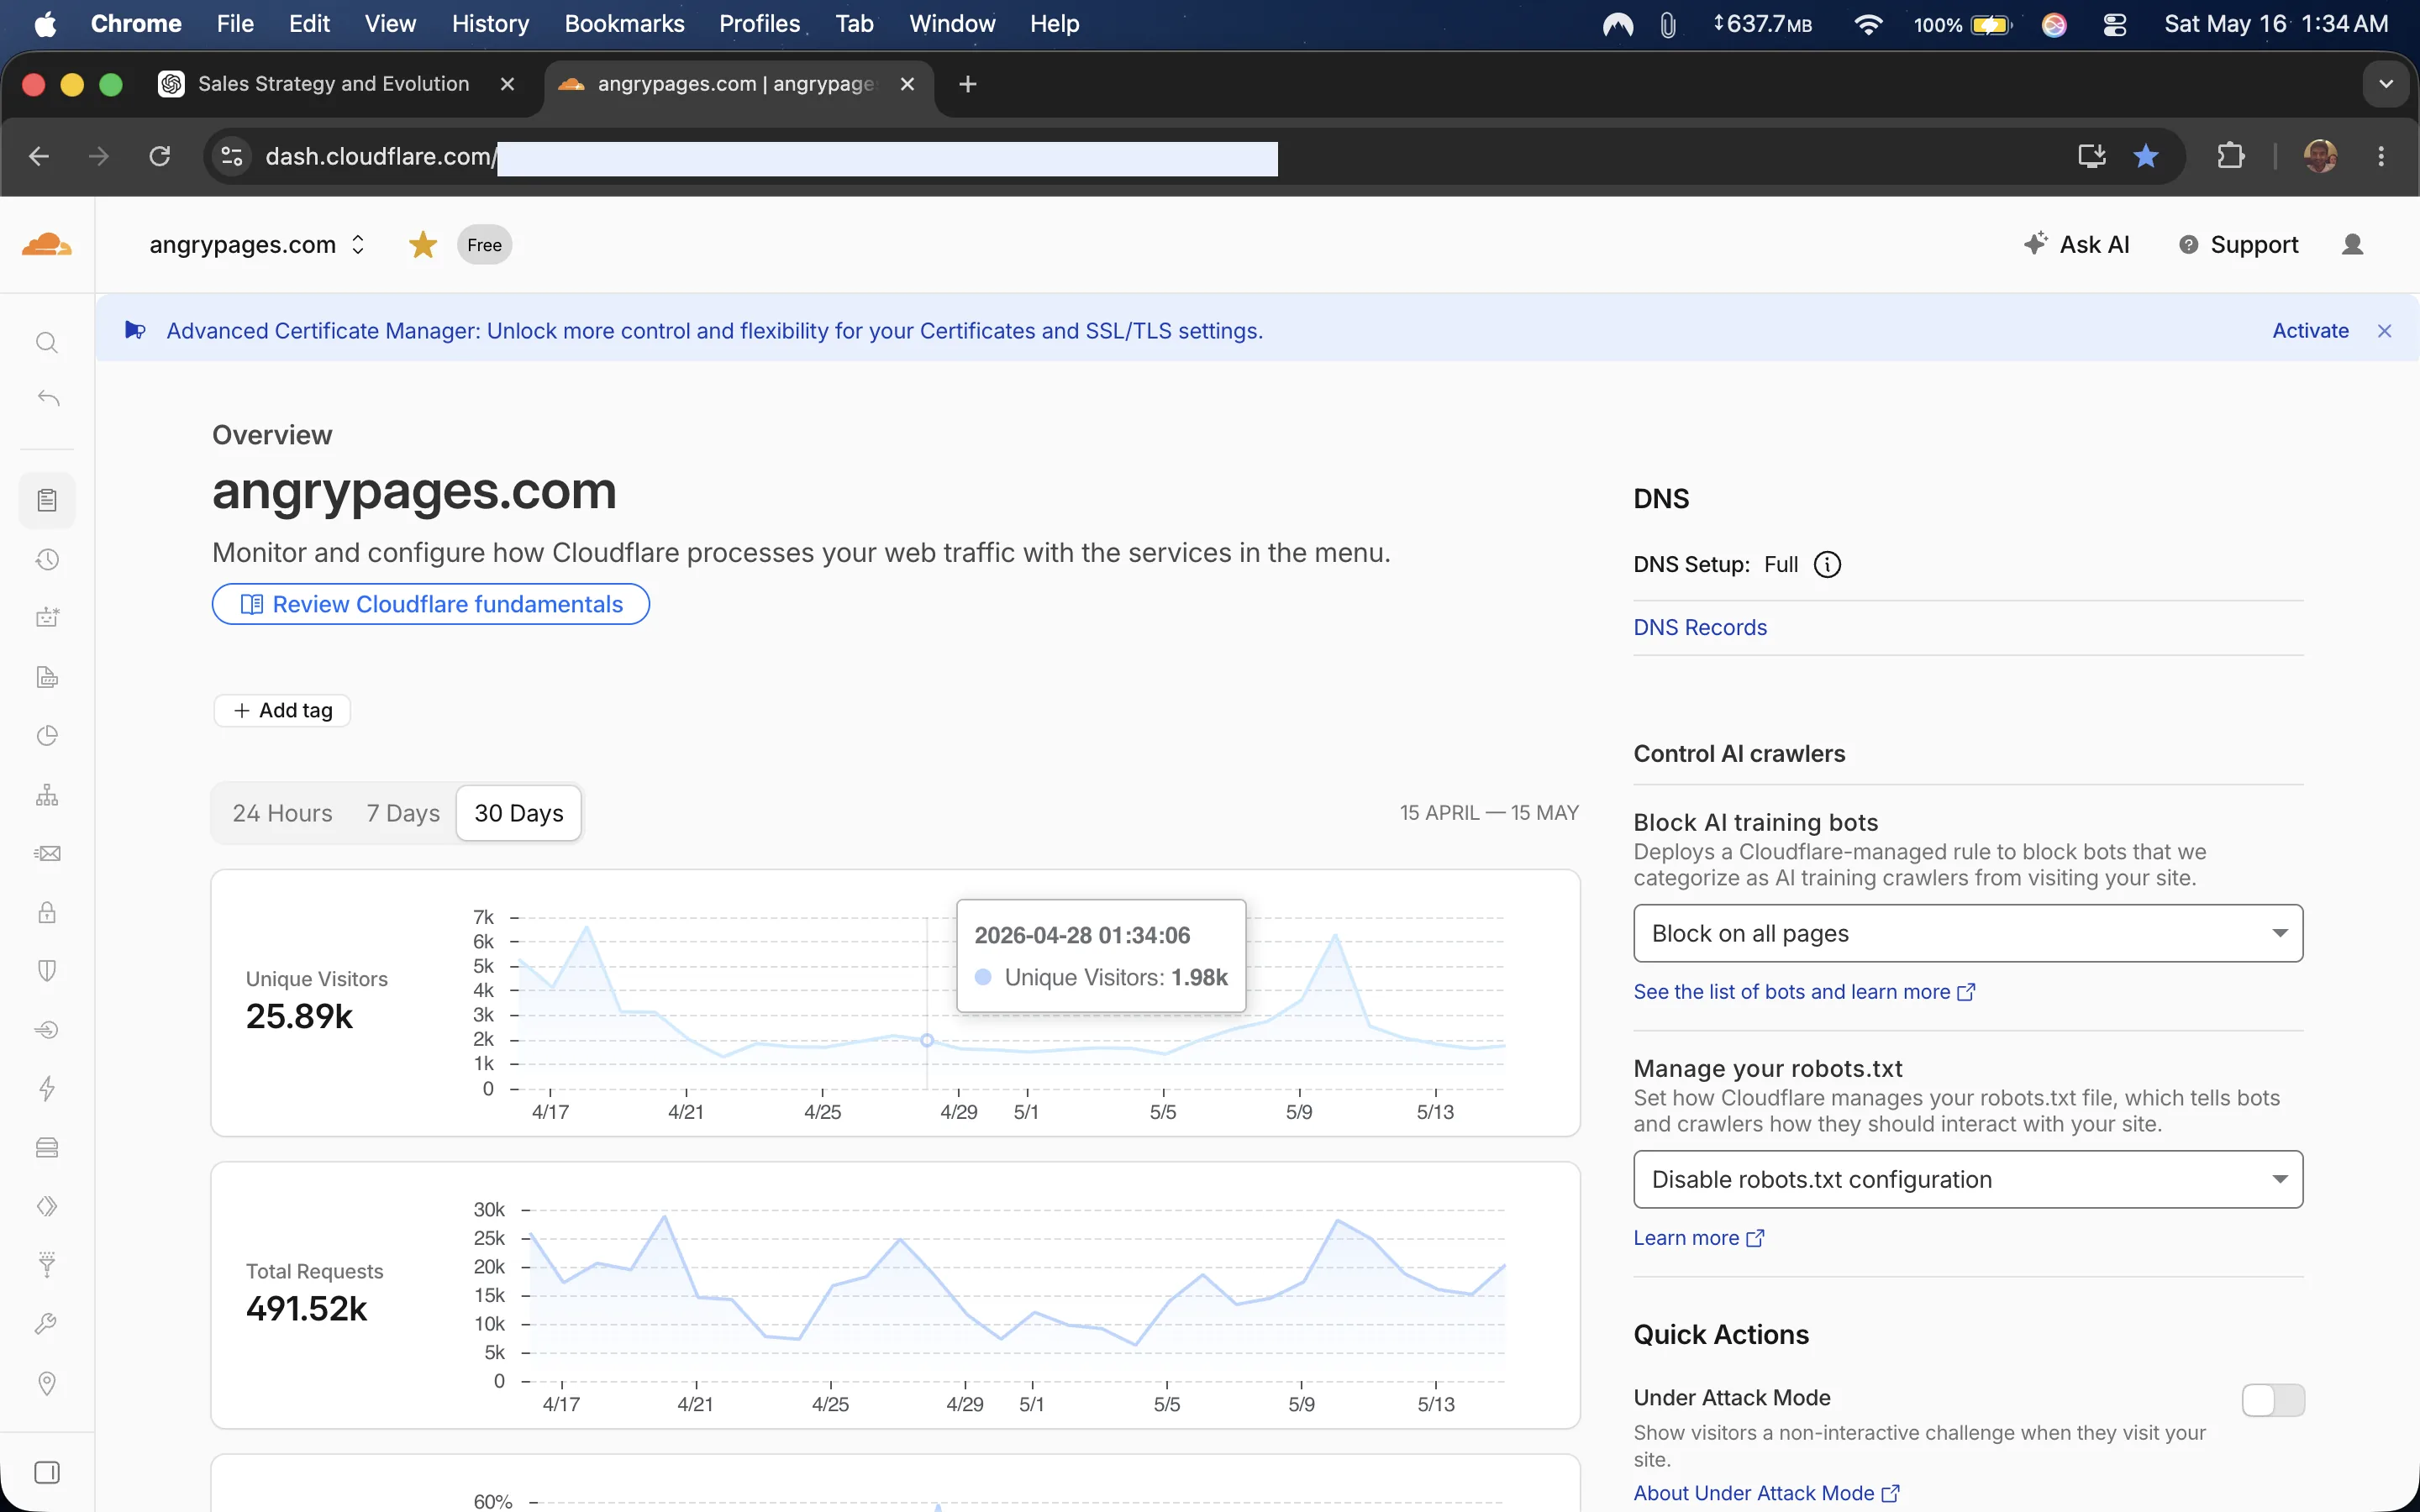Click the install app icon in the address bar
Screen dimensions: 2420x1512
click(x=2092, y=156)
